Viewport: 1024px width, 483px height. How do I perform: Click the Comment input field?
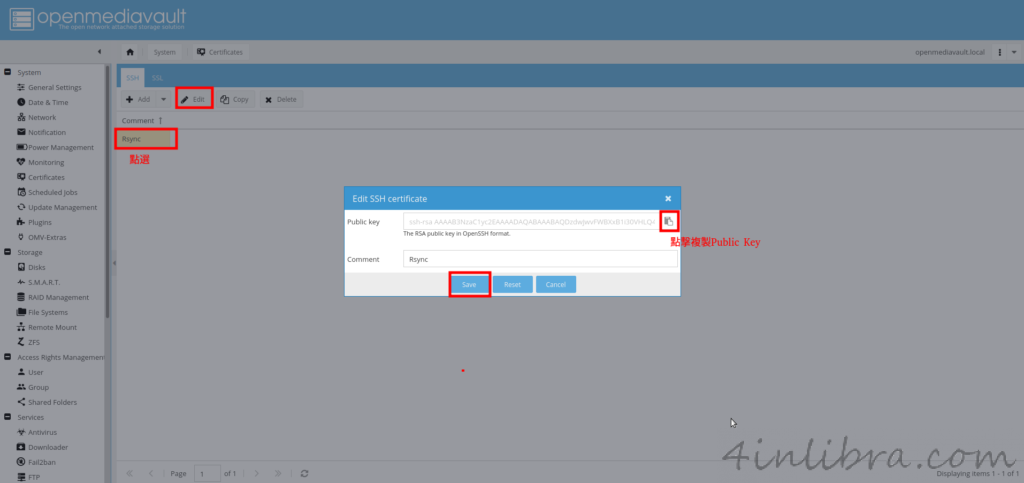[540, 259]
